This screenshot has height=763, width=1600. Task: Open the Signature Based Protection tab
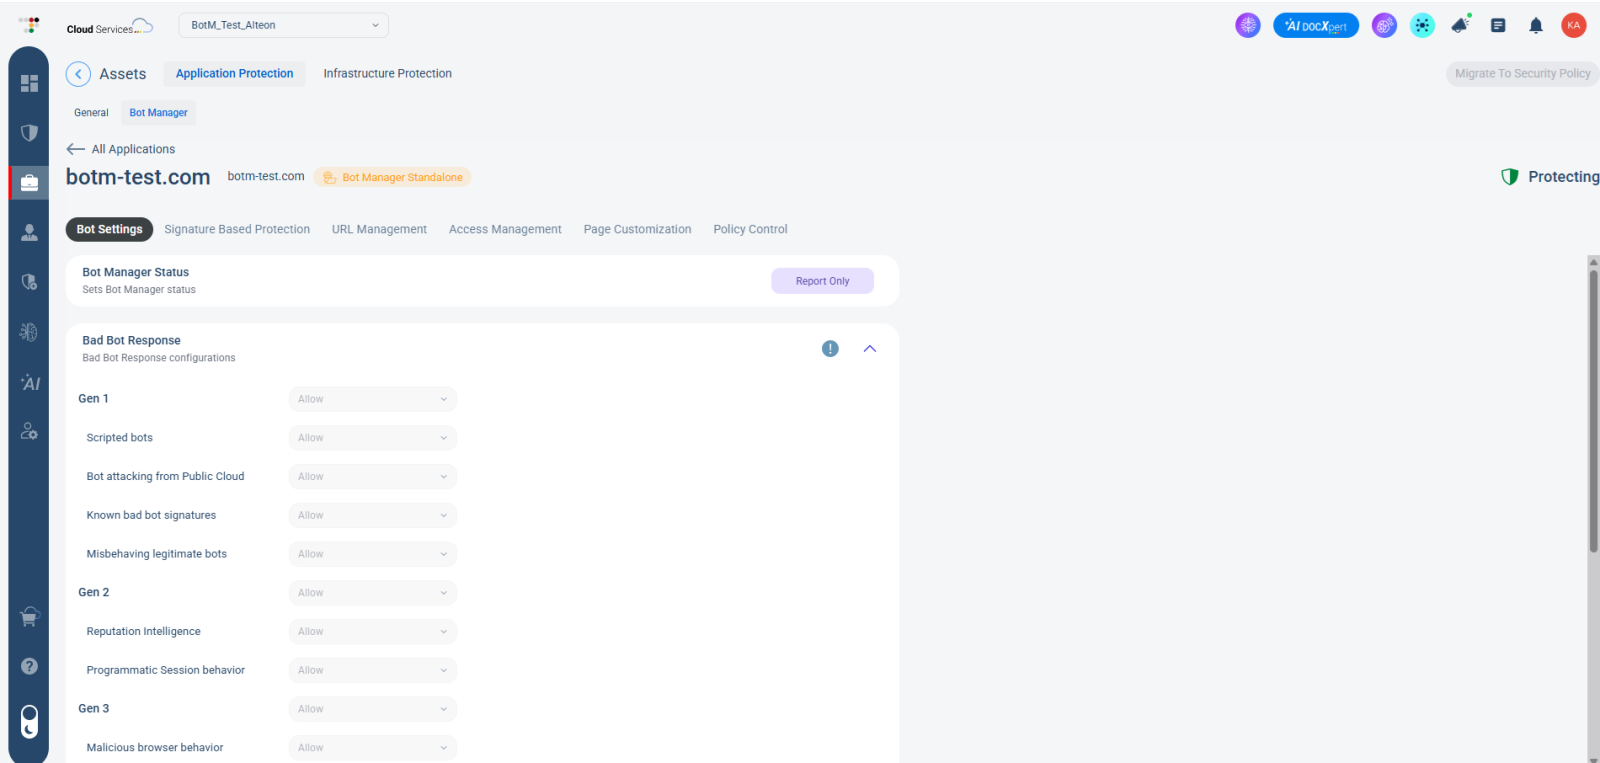(x=237, y=230)
